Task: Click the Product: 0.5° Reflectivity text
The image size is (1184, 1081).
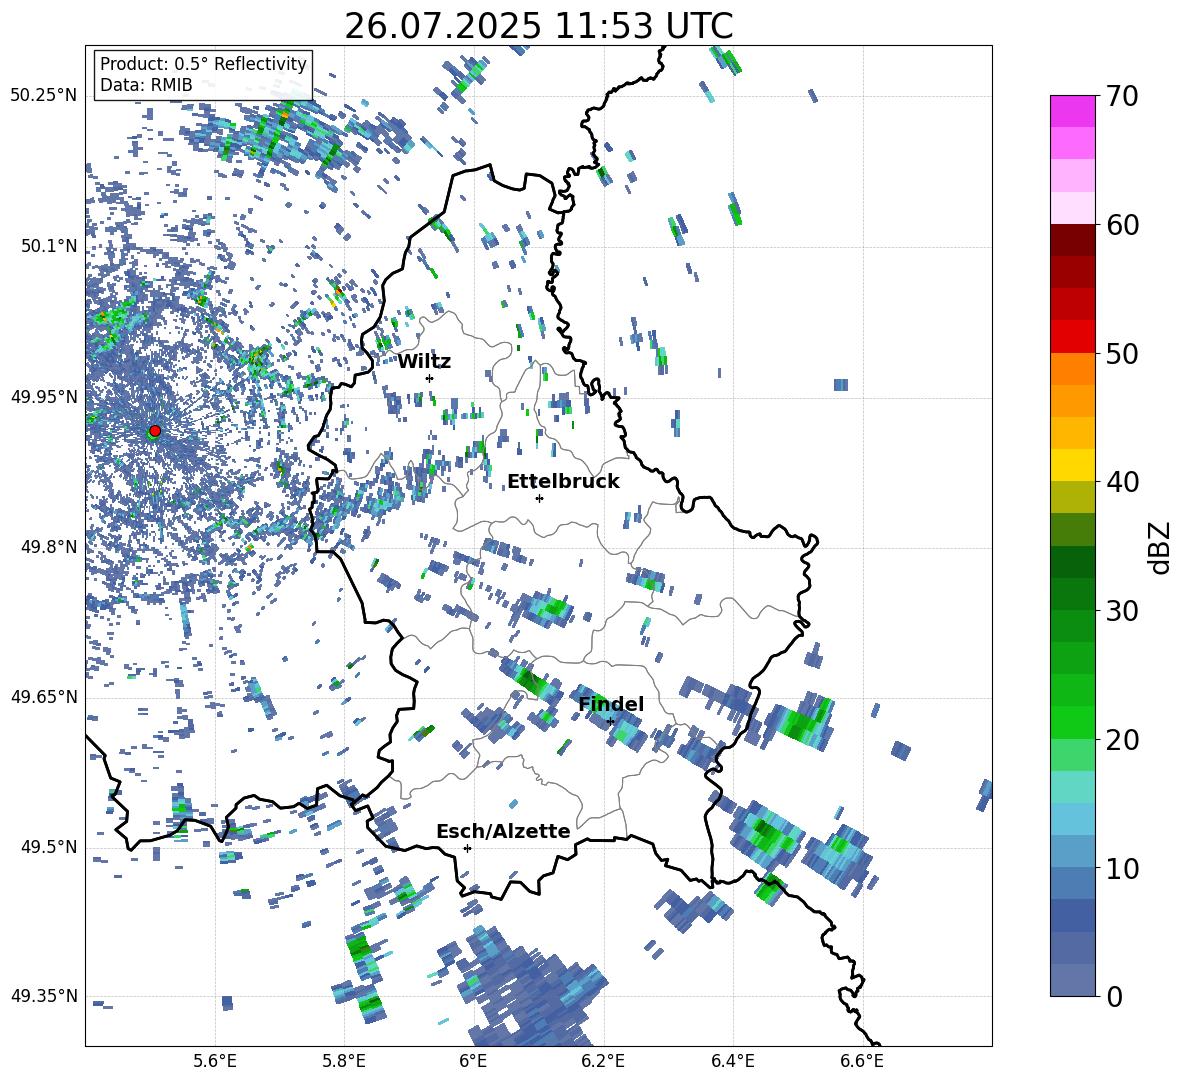Action: (x=203, y=63)
